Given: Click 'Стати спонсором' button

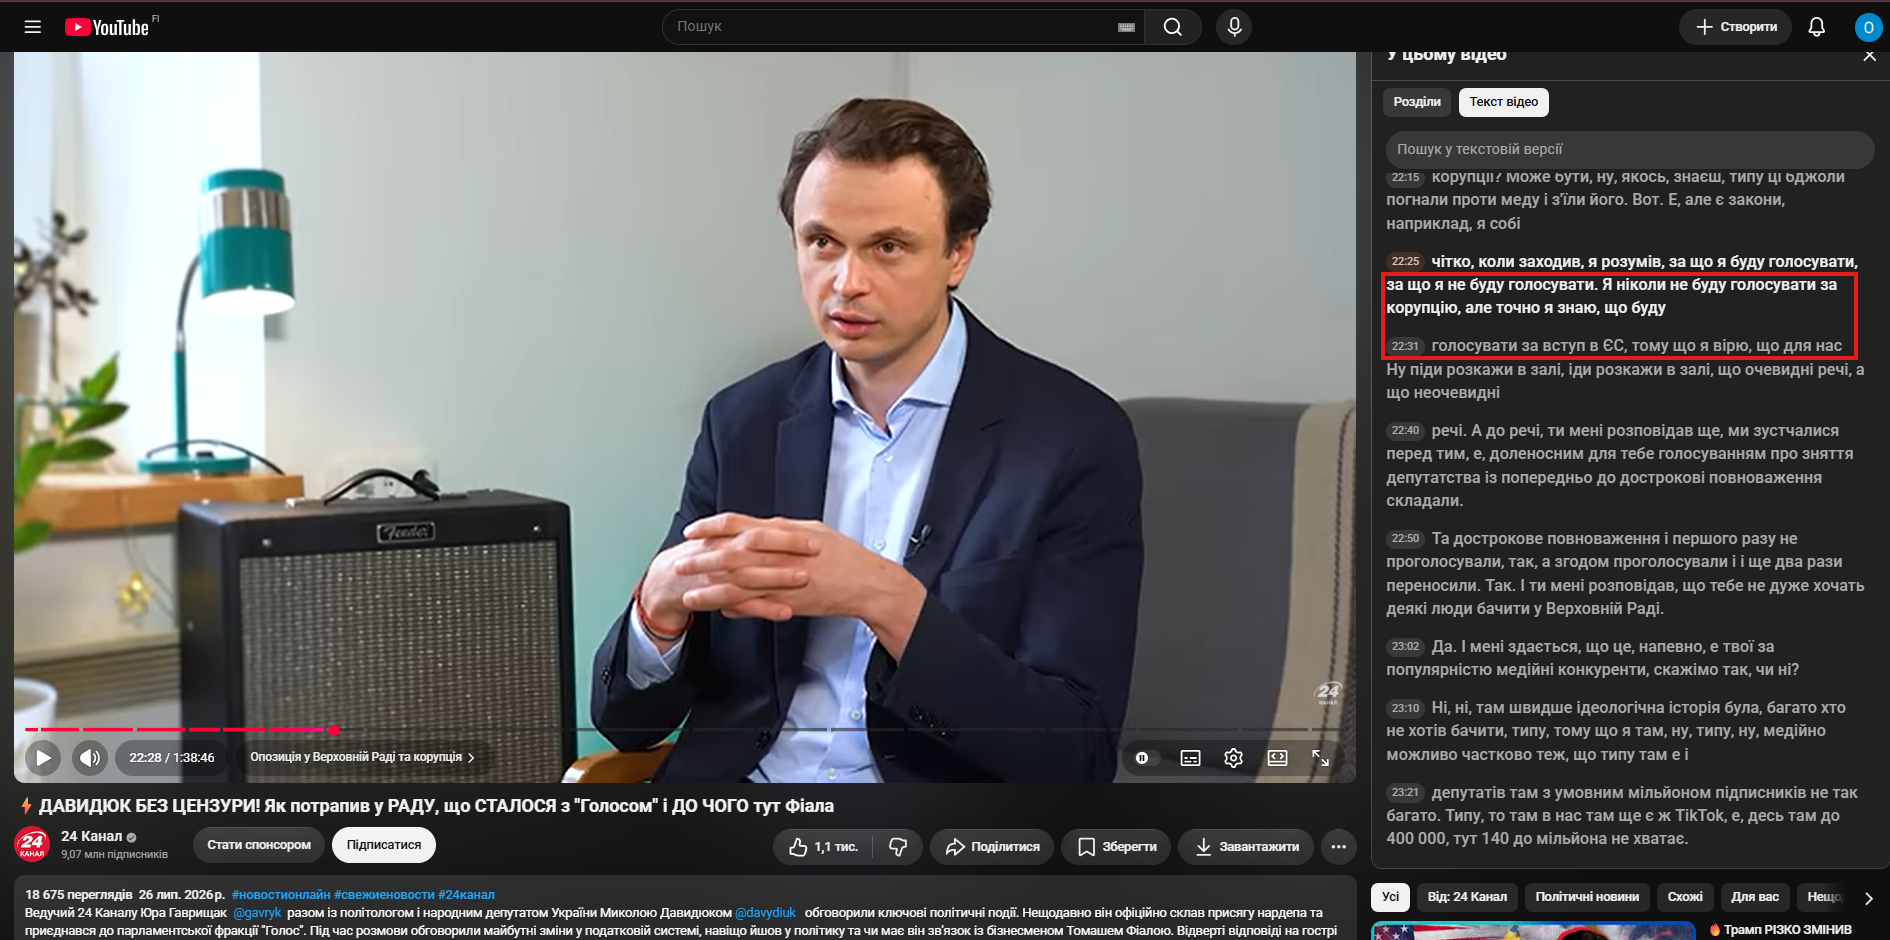Looking at the screenshot, I should click(x=259, y=845).
